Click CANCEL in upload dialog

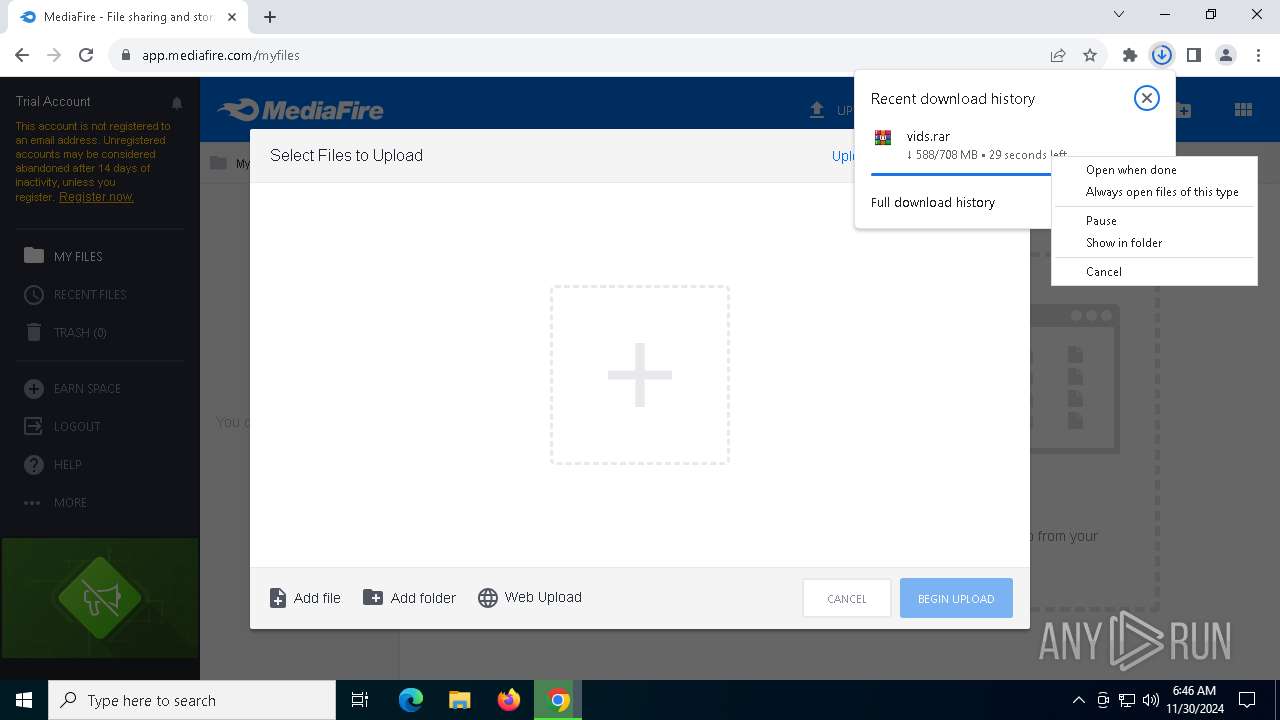coord(847,598)
